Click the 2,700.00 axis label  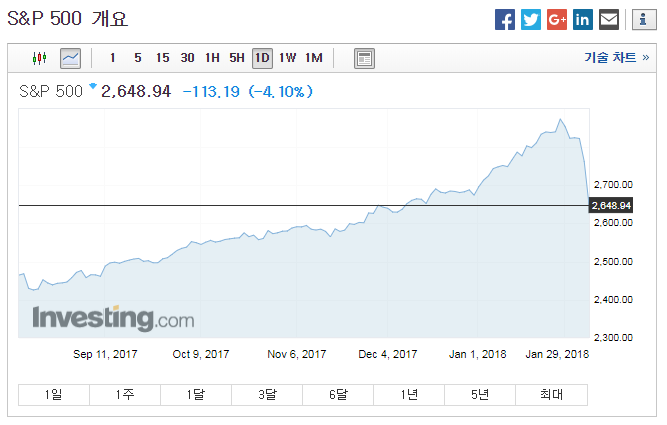[x=613, y=185]
